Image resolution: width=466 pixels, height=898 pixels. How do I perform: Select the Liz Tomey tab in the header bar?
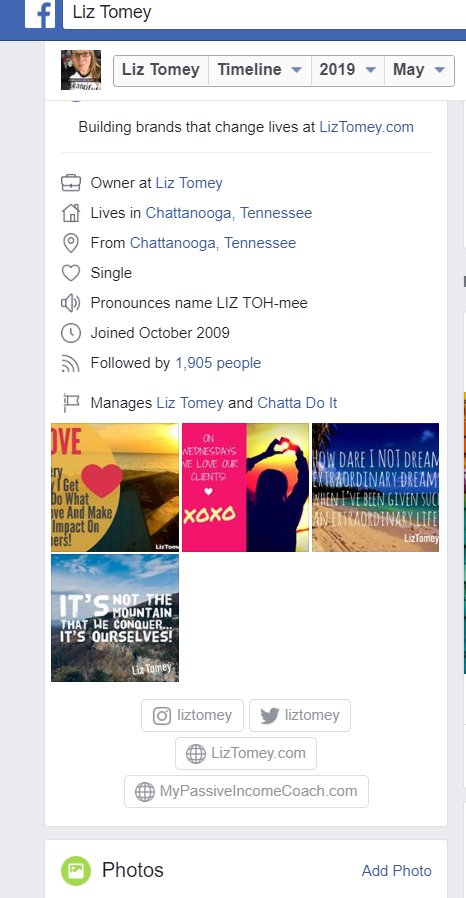click(161, 70)
